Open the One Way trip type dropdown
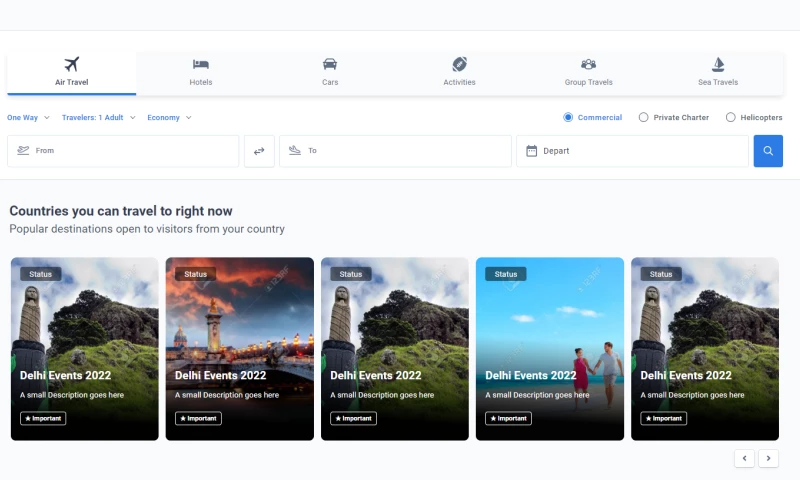 coord(28,117)
